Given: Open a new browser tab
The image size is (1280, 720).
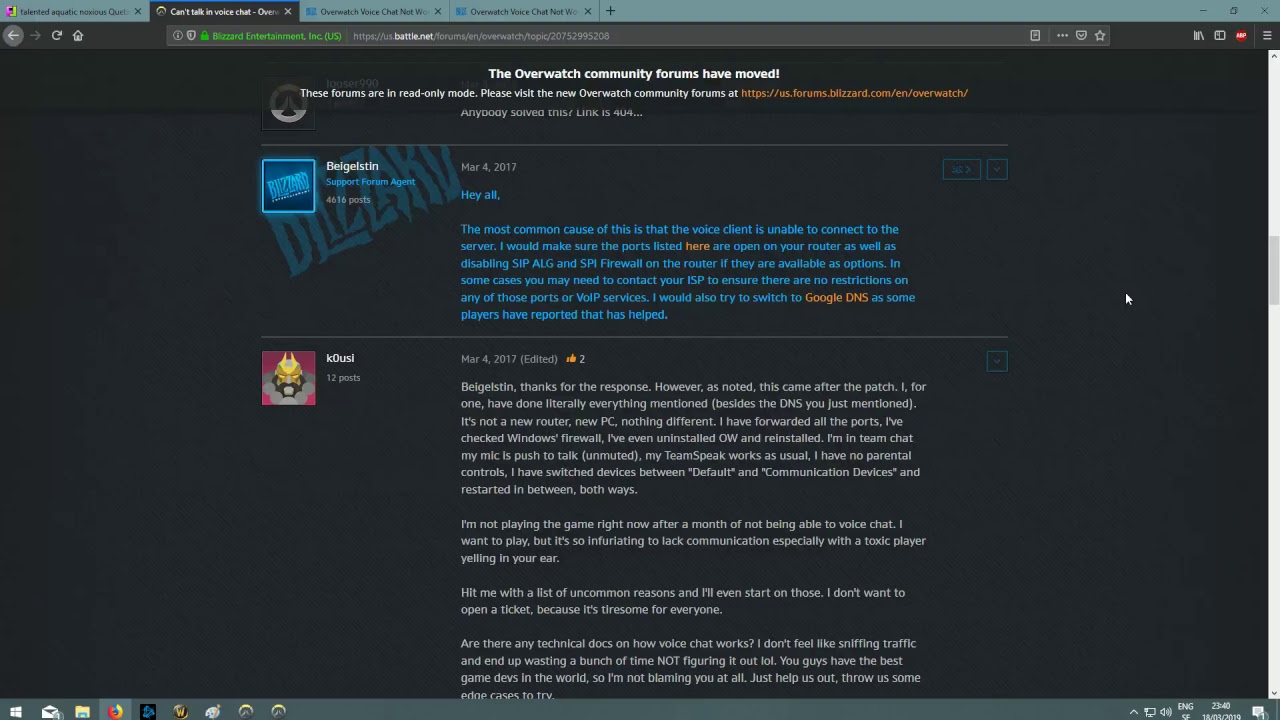Looking at the screenshot, I should [x=610, y=11].
